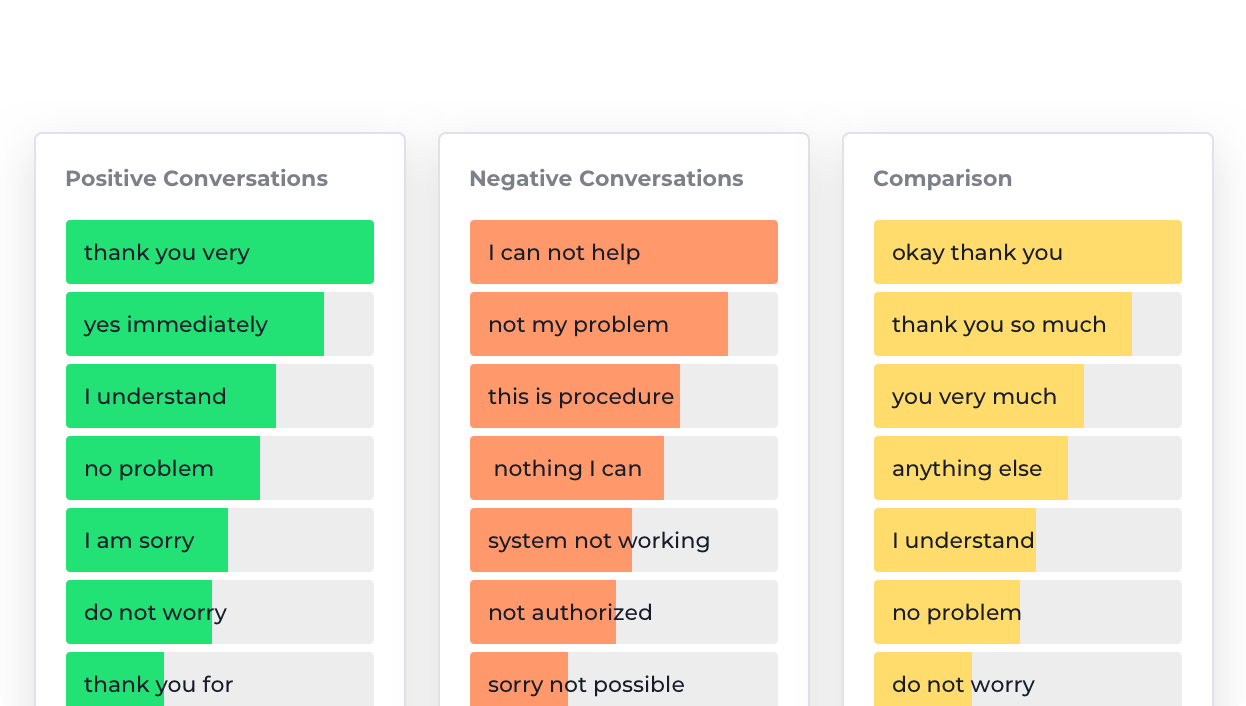Click the 'thank you for' bar

click(220, 679)
